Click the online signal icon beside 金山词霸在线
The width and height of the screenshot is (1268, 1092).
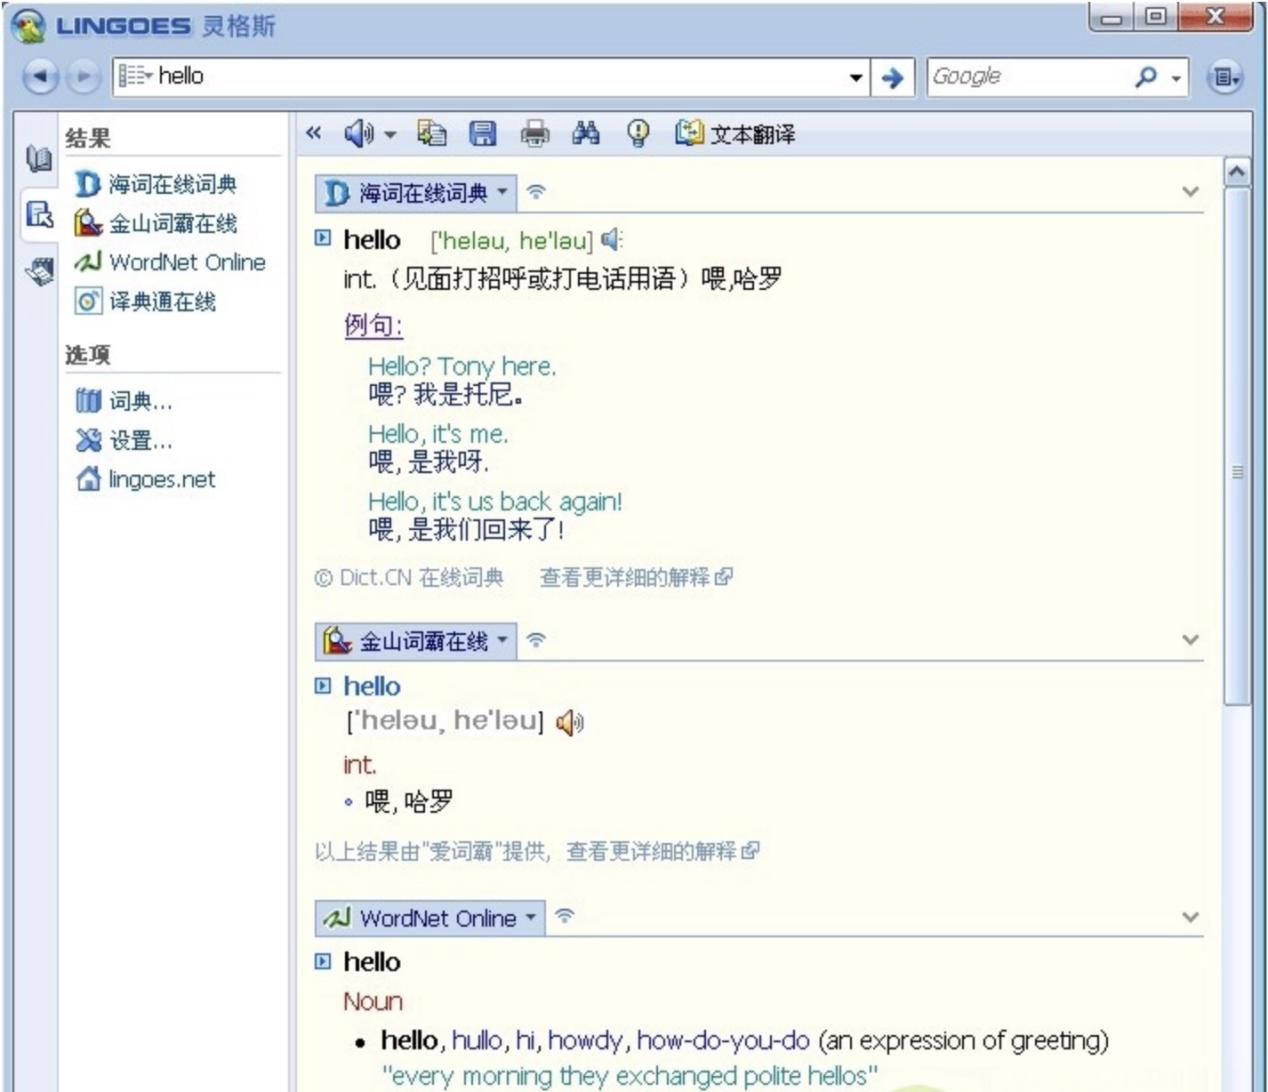click(x=537, y=640)
